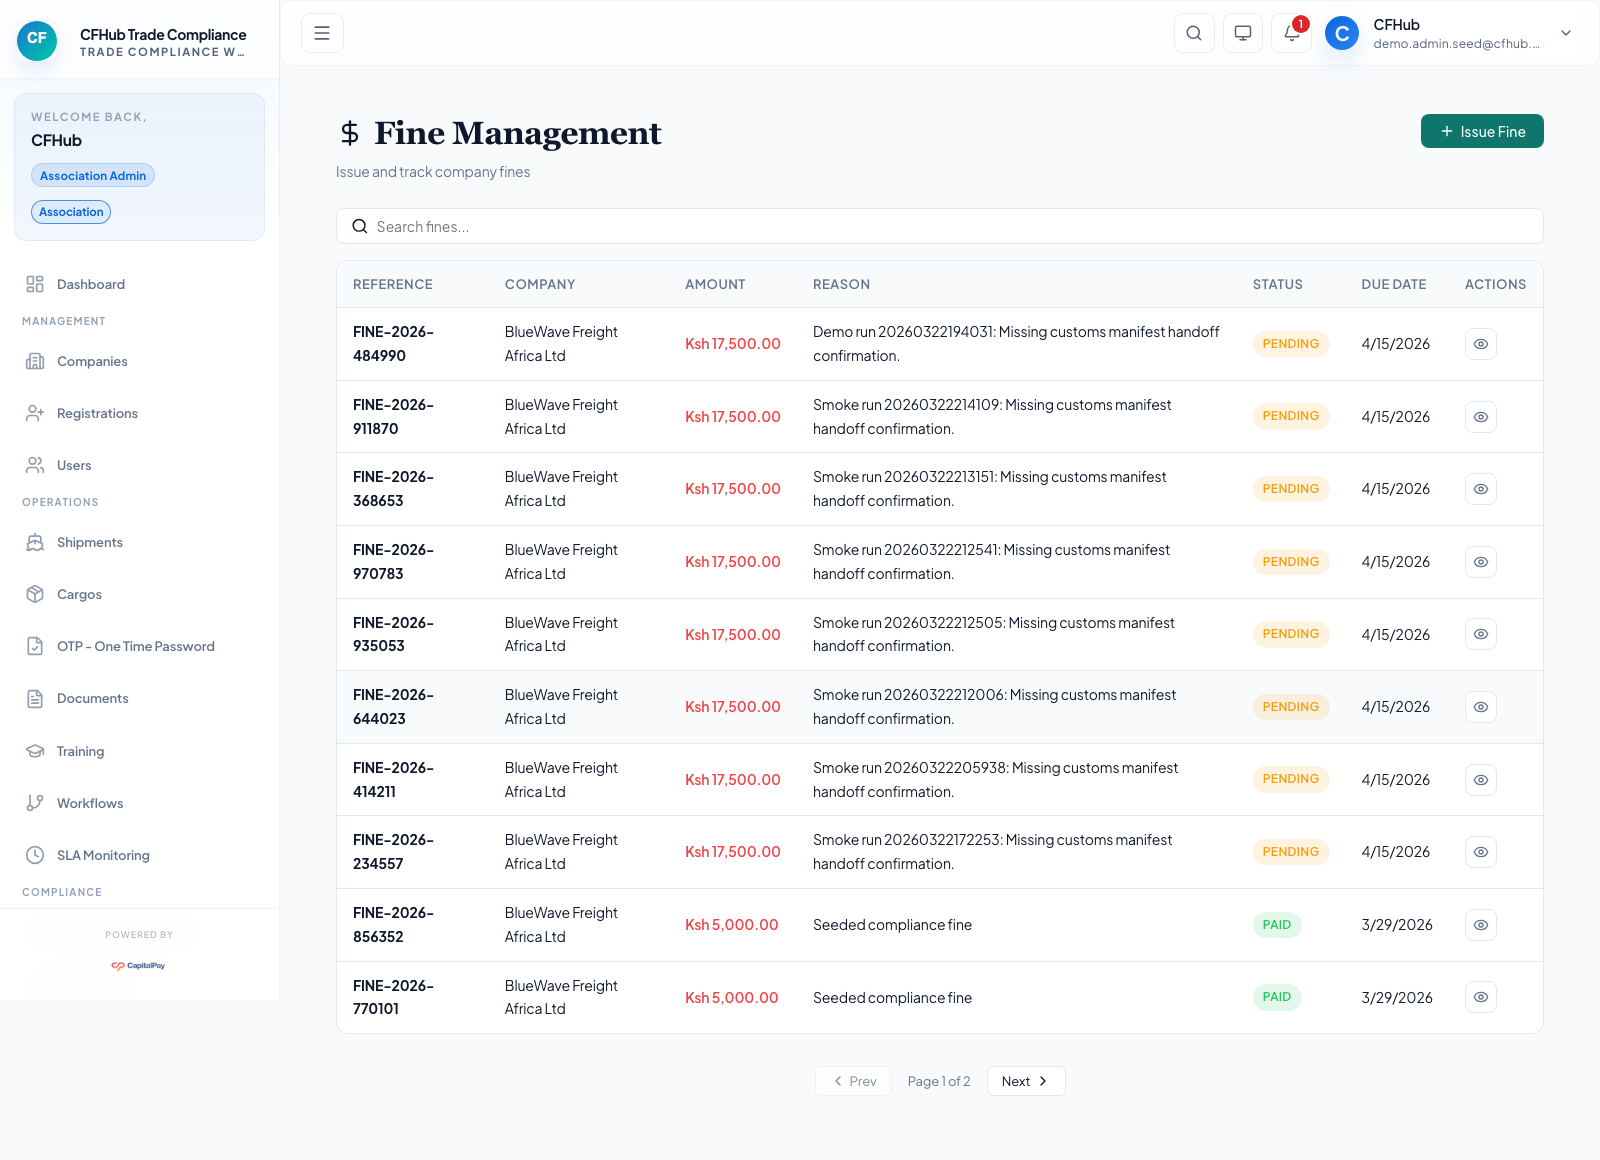Open the Companies page link
This screenshot has width=1600, height=1160.
pyautogui.click(x=92, y=361)
